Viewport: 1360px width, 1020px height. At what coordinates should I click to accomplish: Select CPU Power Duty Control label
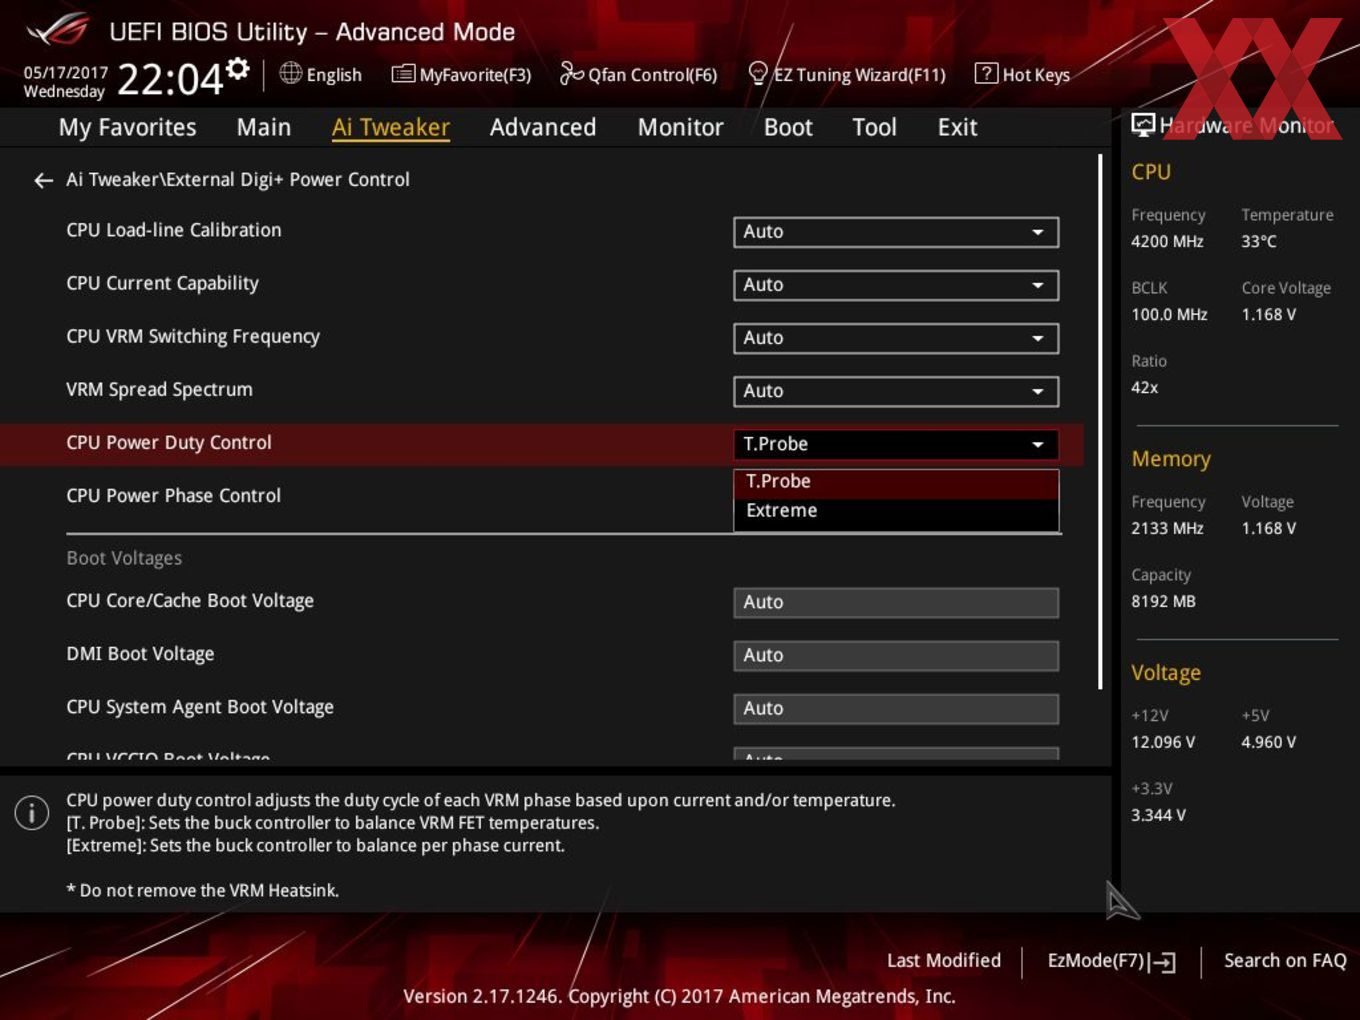coord(168,443)
